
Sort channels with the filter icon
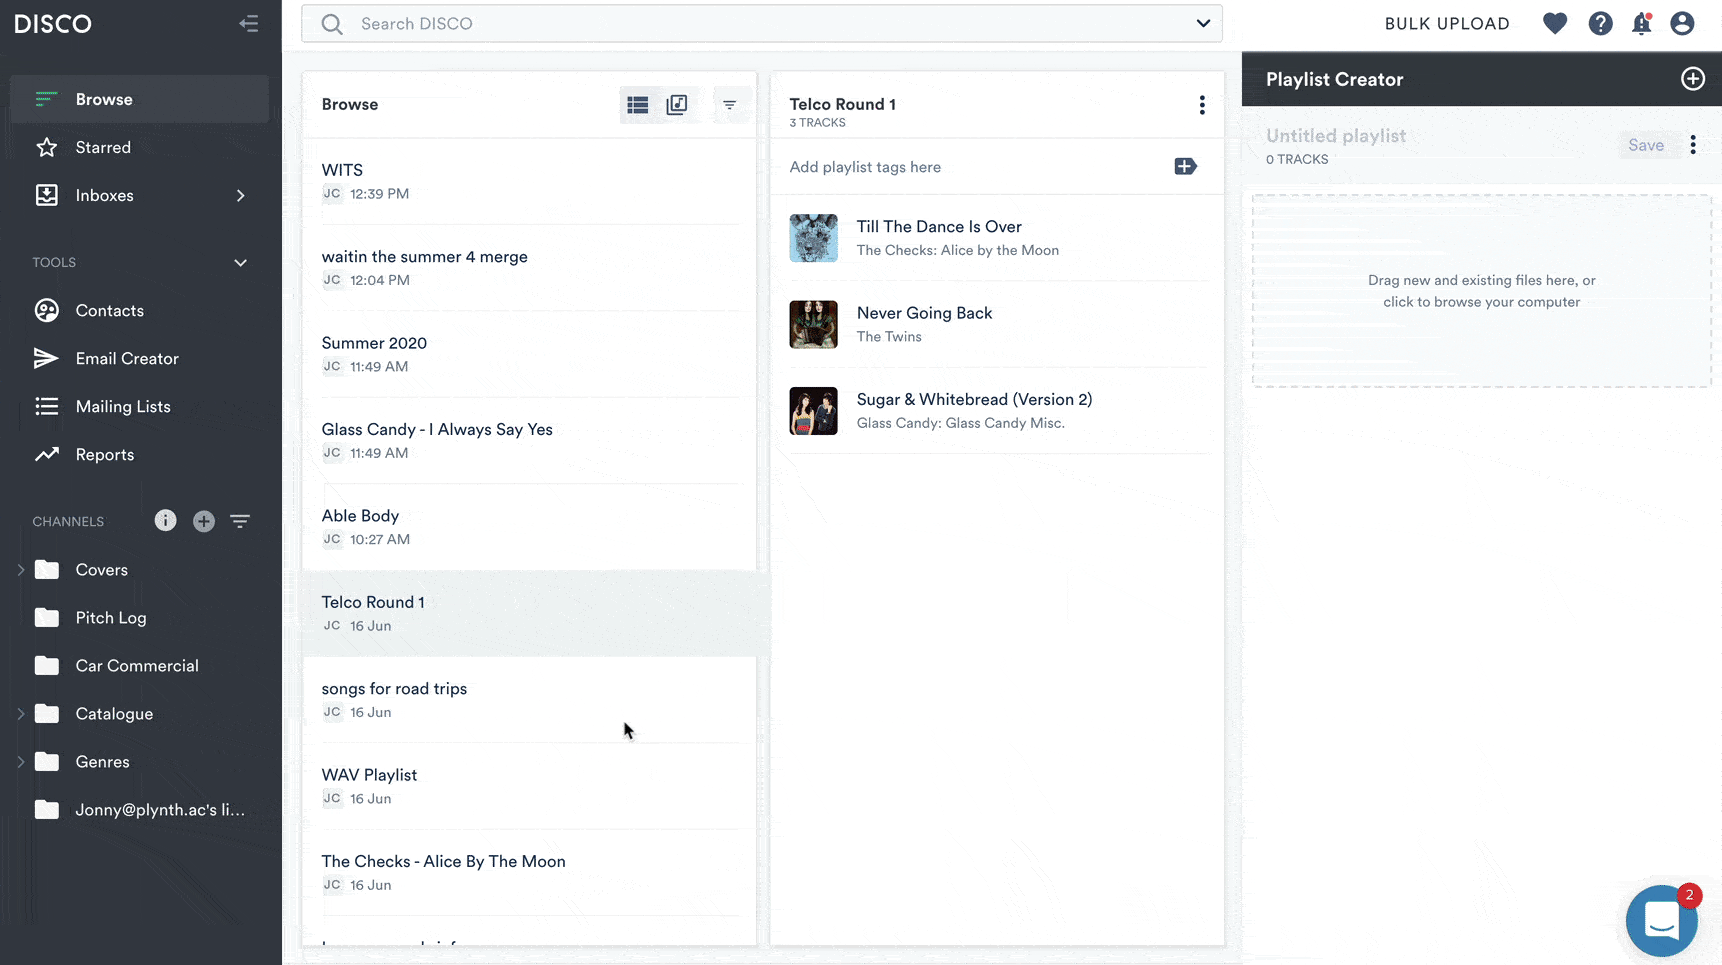click(x=240, y=521)
